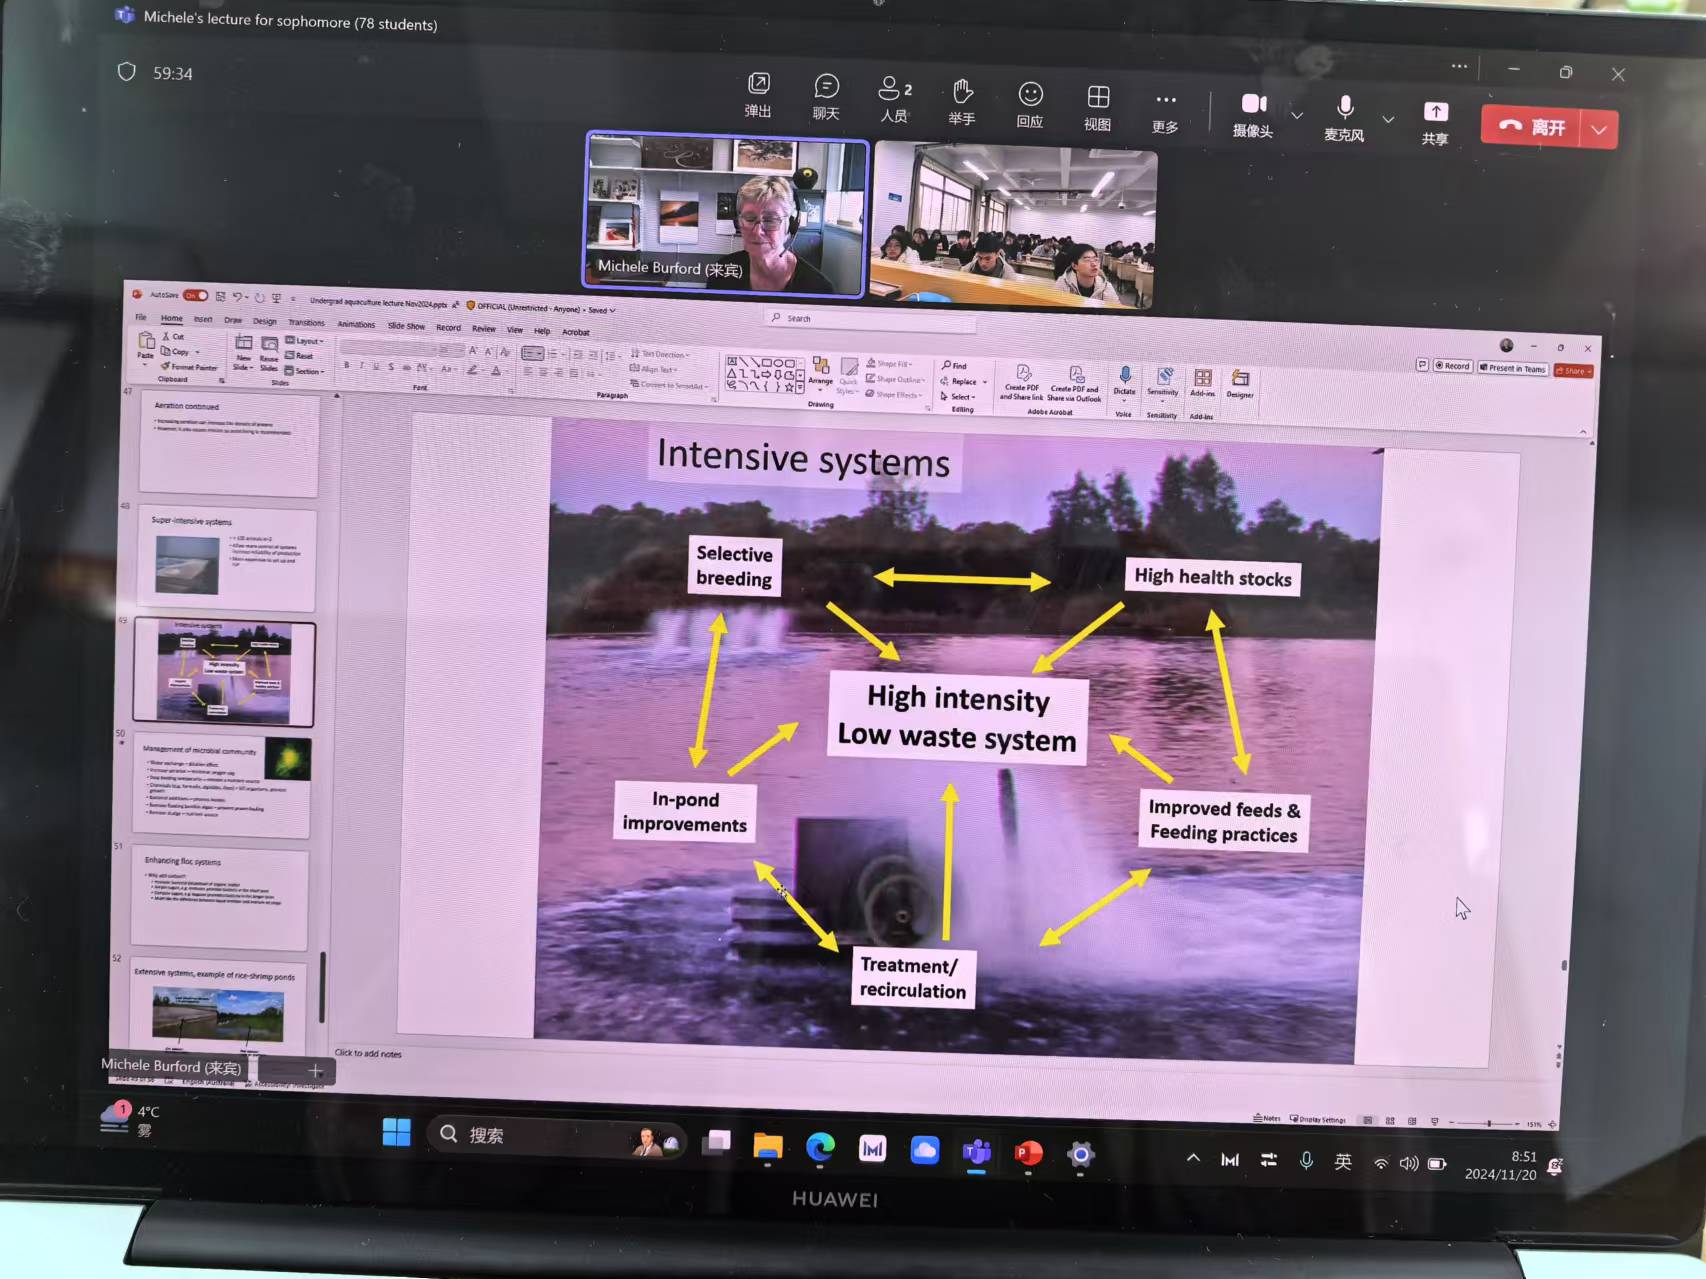This screenshot has width=1706, height=1279.
Task: Open the reactions emoji menu
Action: click(x=1030, y=104)
